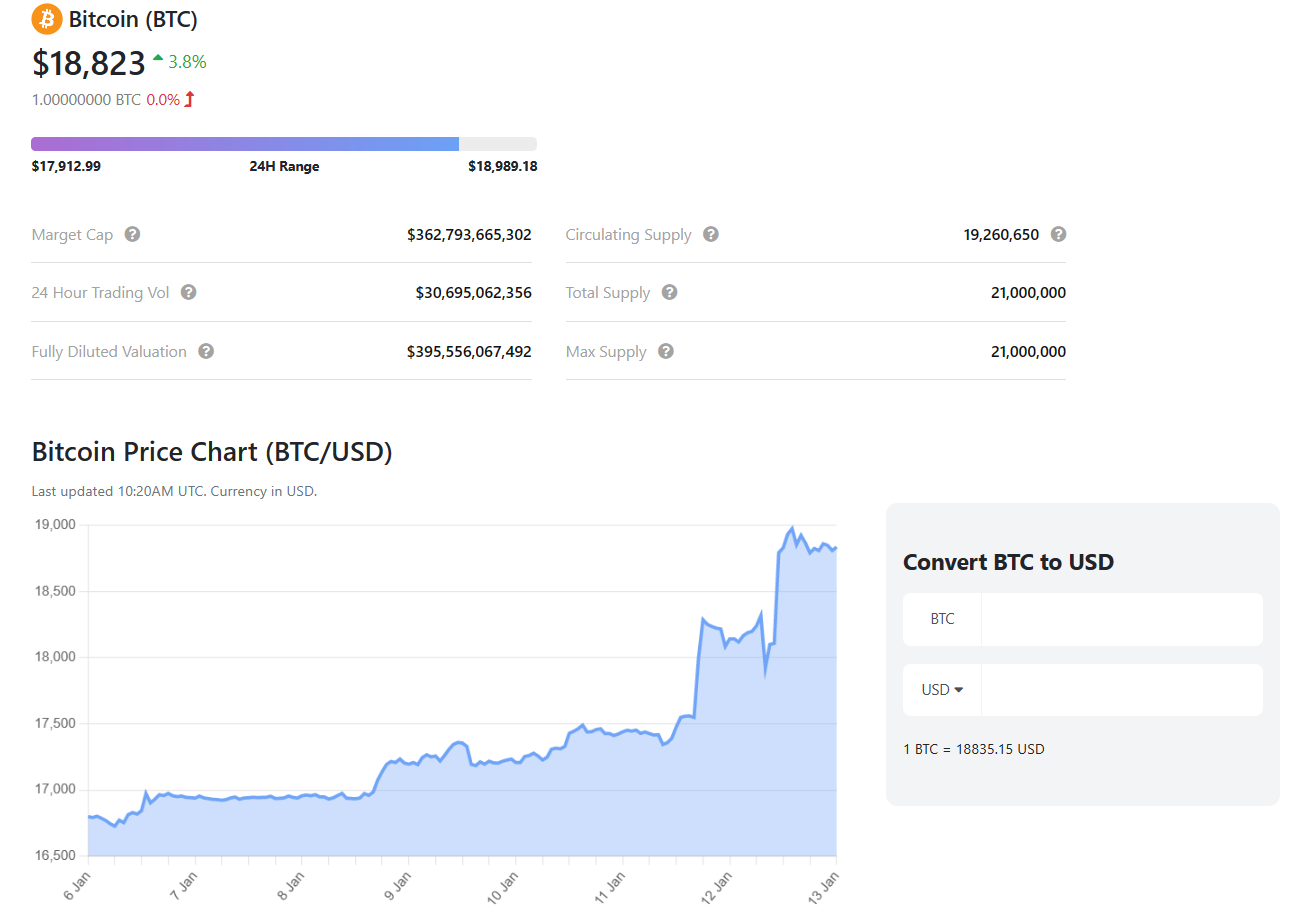
Task: Click the $17,912.99 range low value
Action: pos(66,166)
